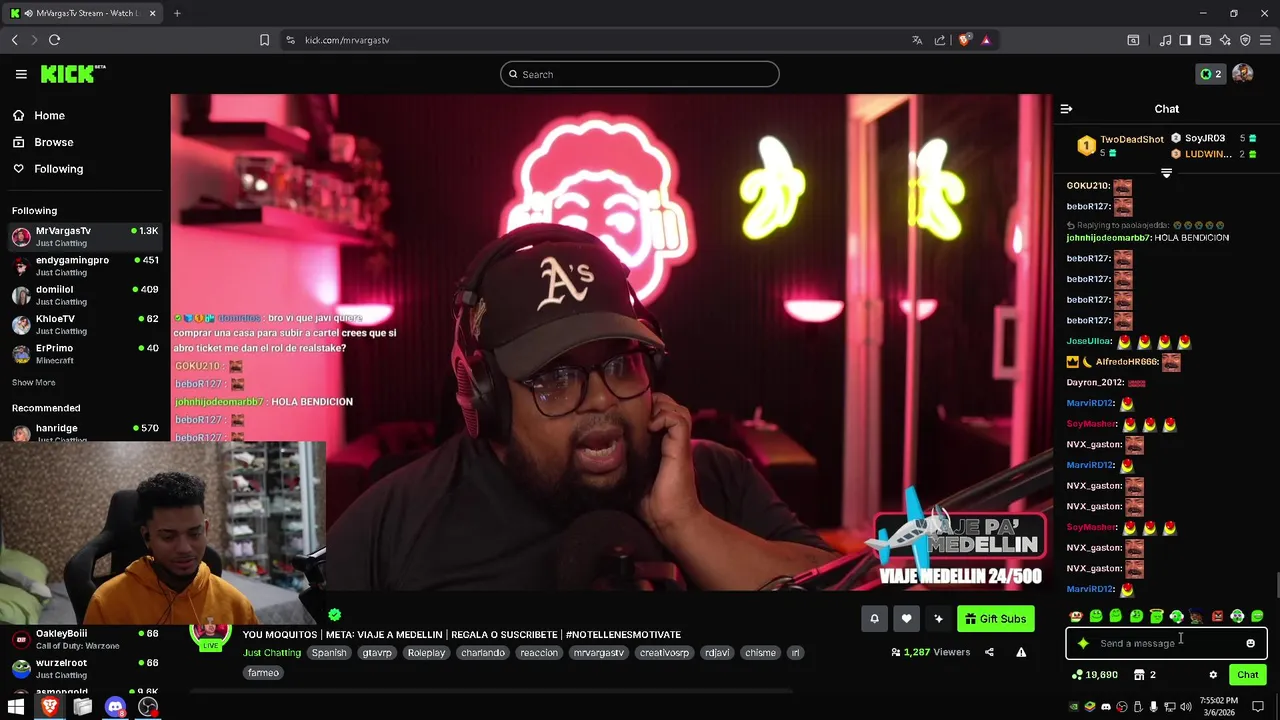The height and width of the screenshot is (720, 1280).
Task: Open the Brave playlist music icon
Action: pos(1165,40)
